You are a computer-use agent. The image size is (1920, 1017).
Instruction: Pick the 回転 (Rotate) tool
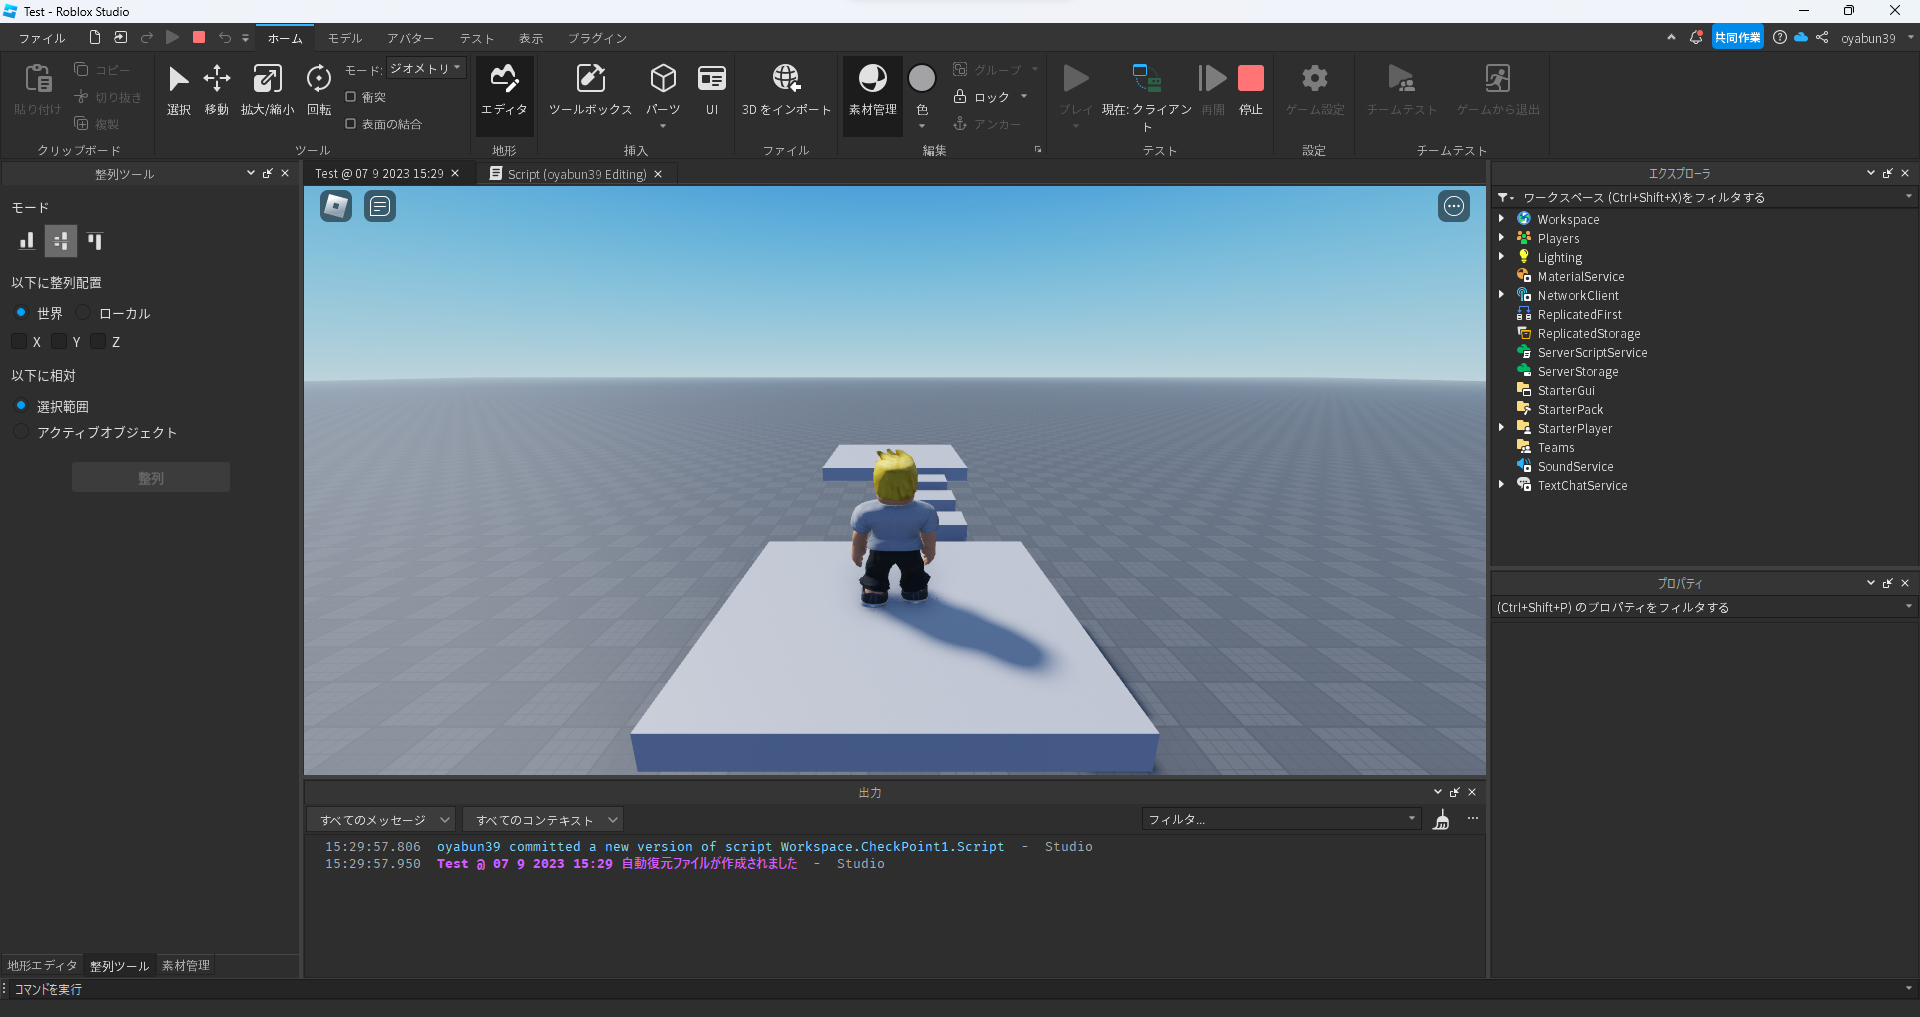pos(319,90)
